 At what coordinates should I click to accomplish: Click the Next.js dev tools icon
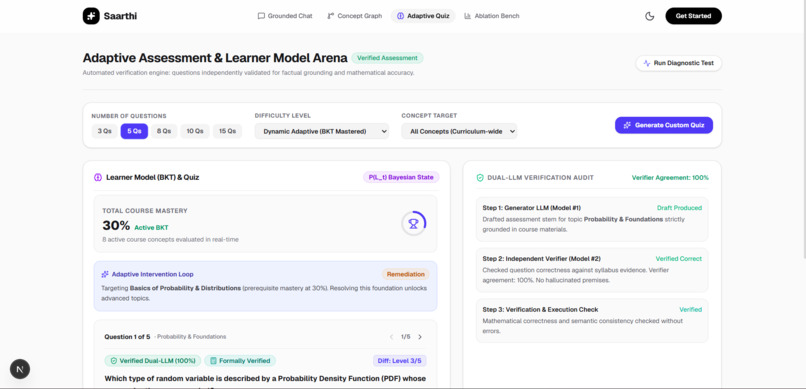tap(20, 369)
